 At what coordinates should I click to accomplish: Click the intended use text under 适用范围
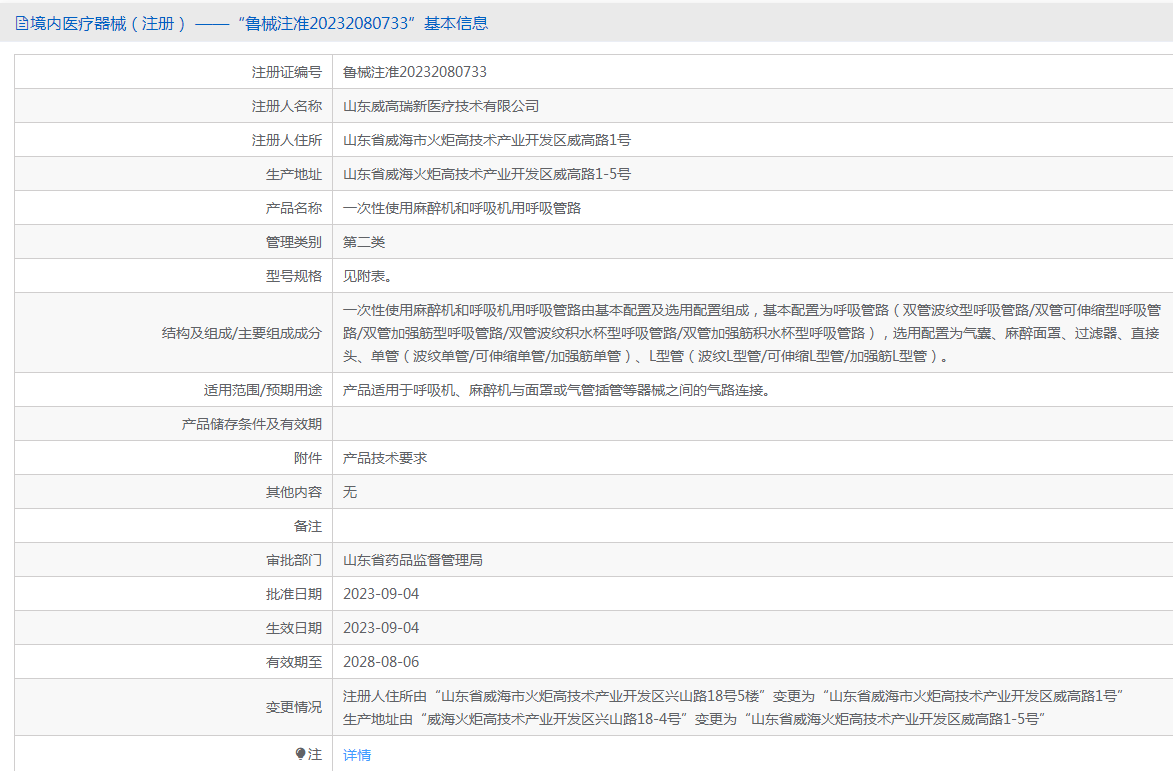(557, 390)
